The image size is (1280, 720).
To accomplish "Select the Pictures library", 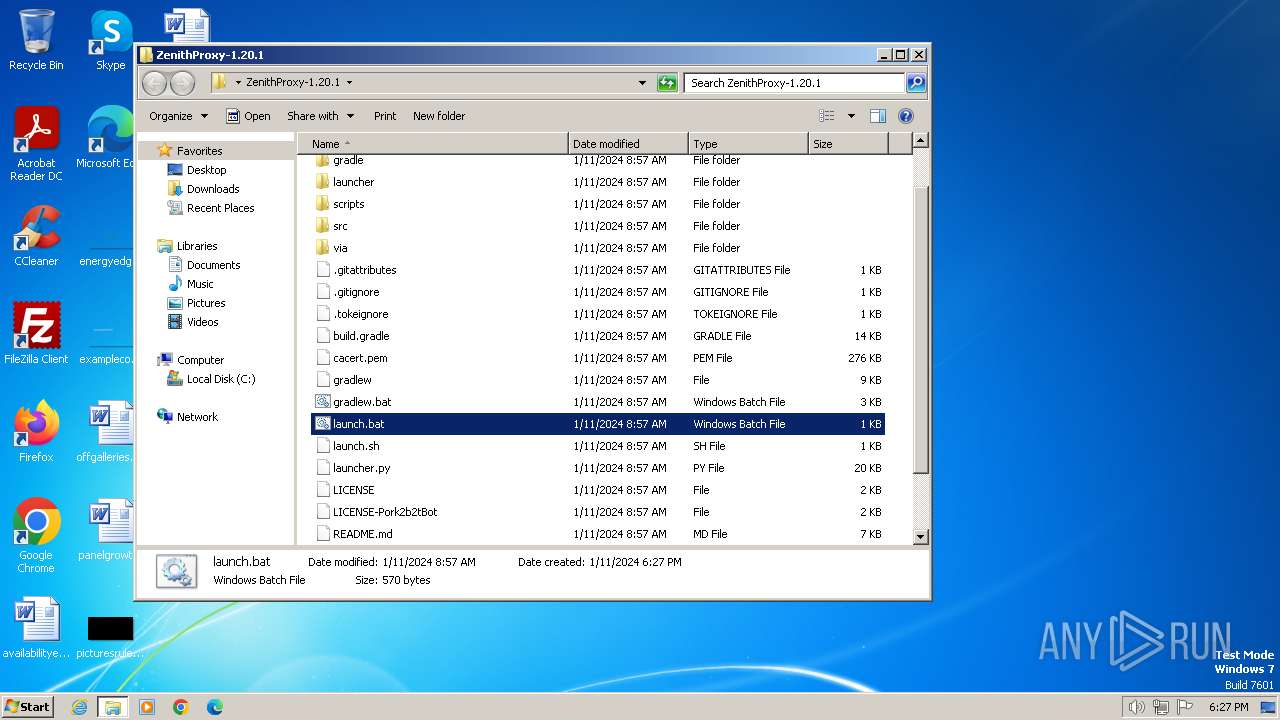I will click(x=206, y=303).
